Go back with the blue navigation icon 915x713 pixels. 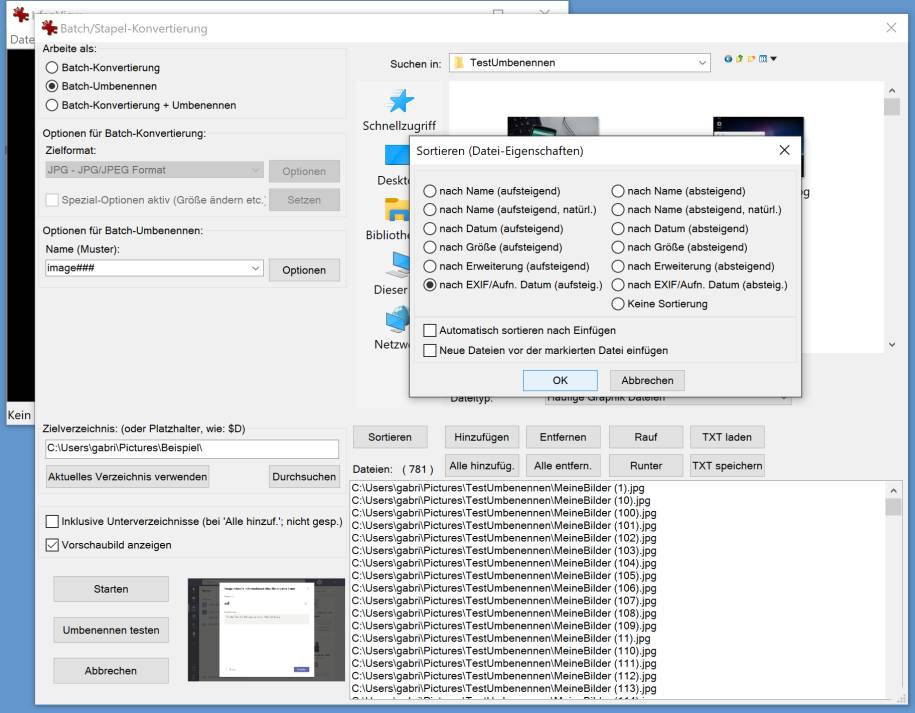pos(728,59)
